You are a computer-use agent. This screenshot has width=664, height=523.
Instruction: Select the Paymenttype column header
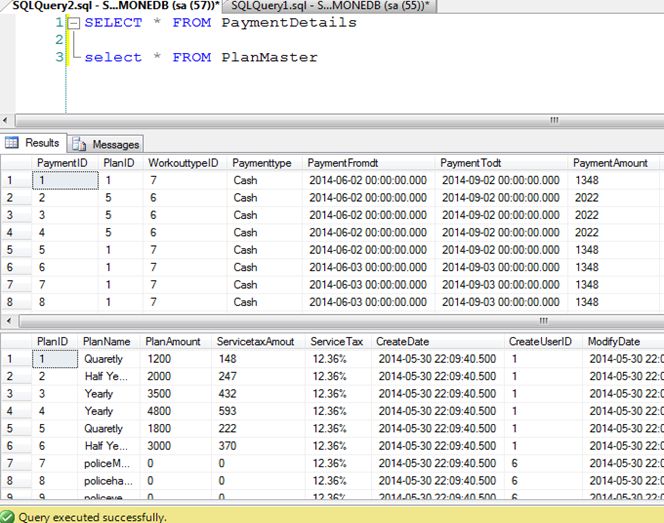pyautogui.click(x=264, y=163)
